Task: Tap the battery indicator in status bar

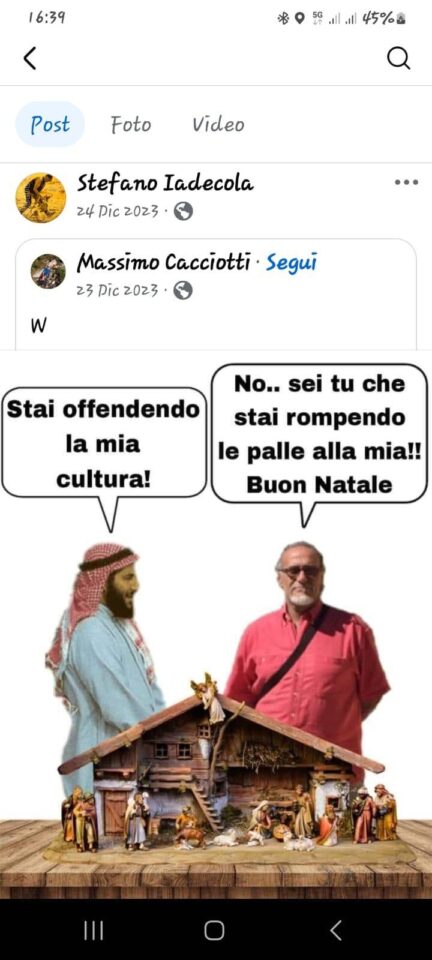Action: [x=385, y=18]
